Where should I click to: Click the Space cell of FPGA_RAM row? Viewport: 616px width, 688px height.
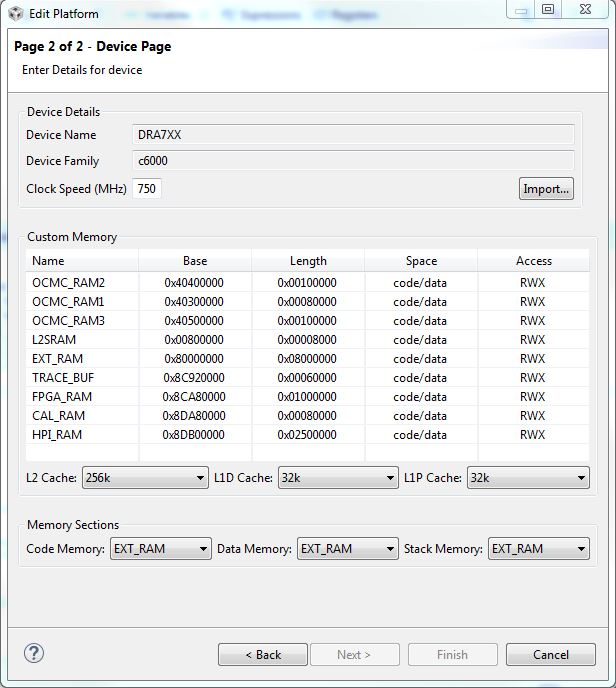click(x=420, y=397)
